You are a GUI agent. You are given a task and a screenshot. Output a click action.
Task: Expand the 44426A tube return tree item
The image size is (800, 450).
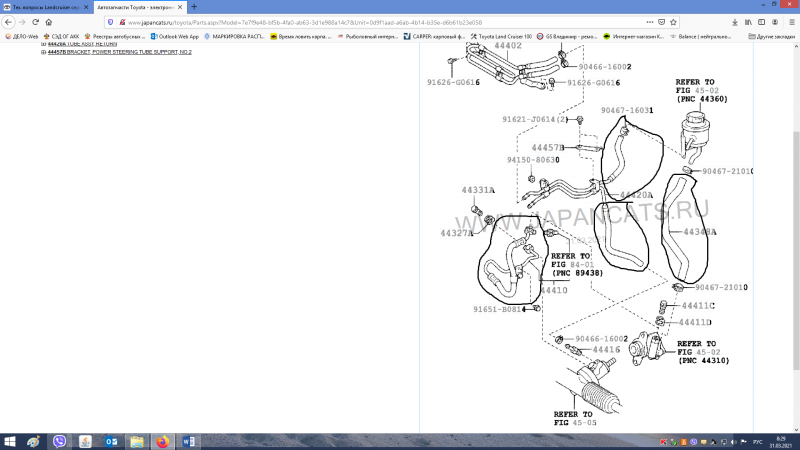click(44, 44)
